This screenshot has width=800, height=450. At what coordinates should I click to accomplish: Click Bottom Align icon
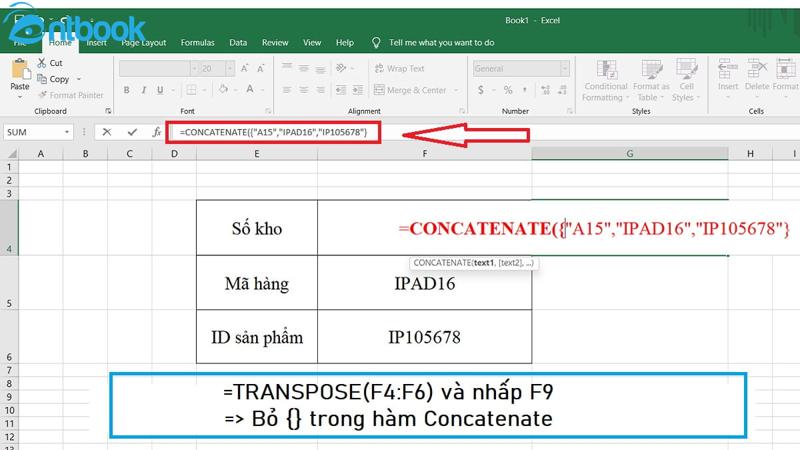click(x=320, y=68)
